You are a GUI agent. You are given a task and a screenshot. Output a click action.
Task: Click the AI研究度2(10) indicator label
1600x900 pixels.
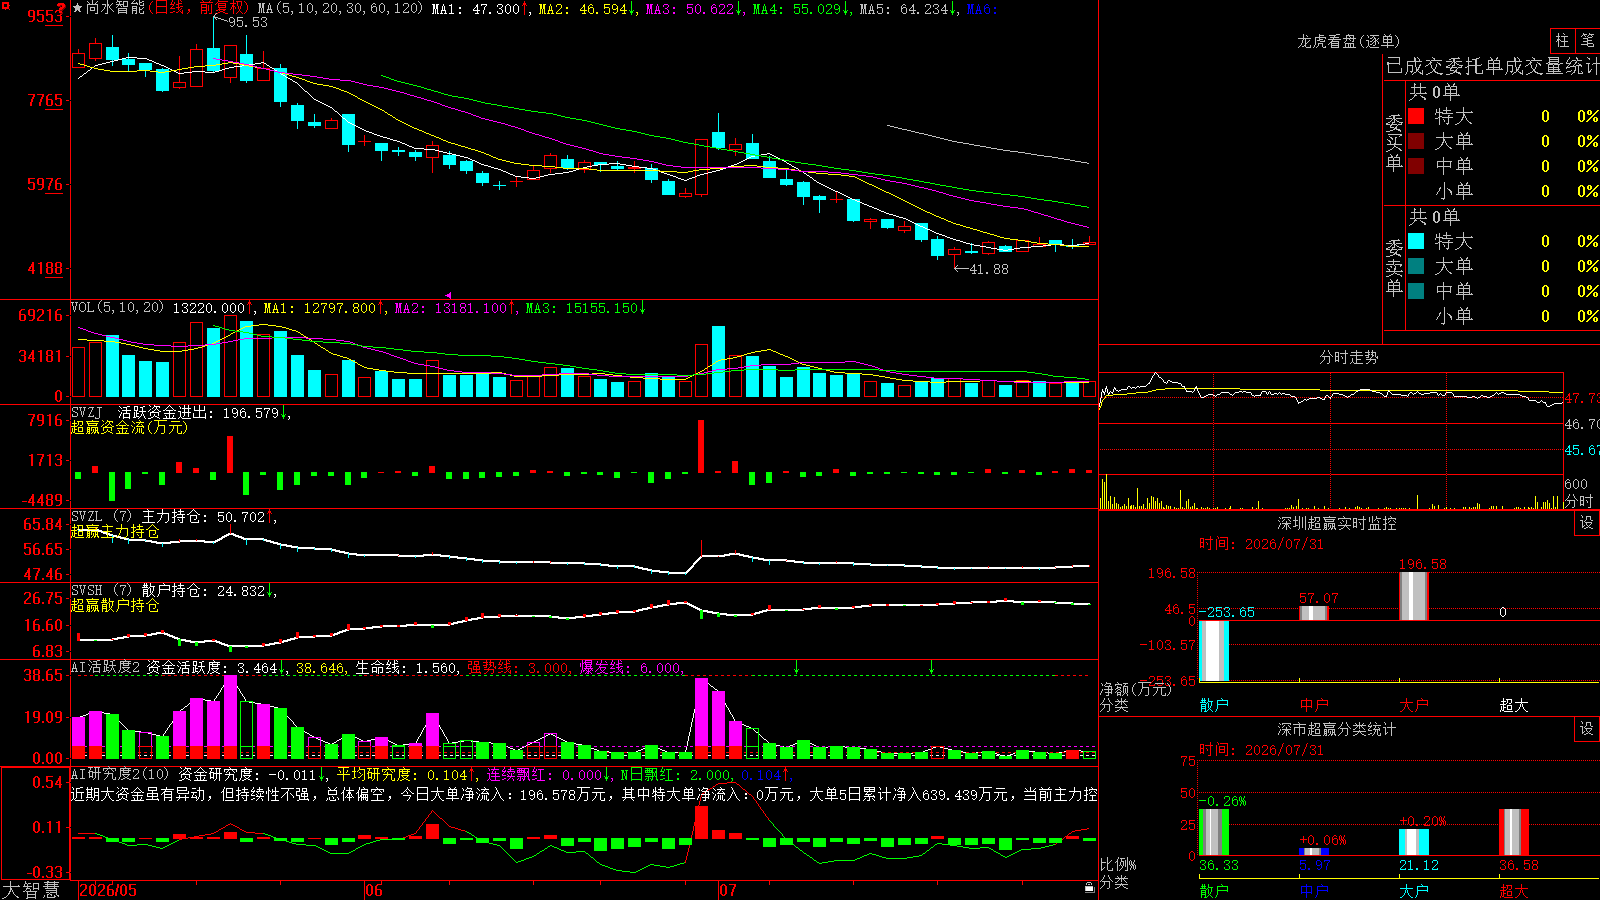point(120,774)
